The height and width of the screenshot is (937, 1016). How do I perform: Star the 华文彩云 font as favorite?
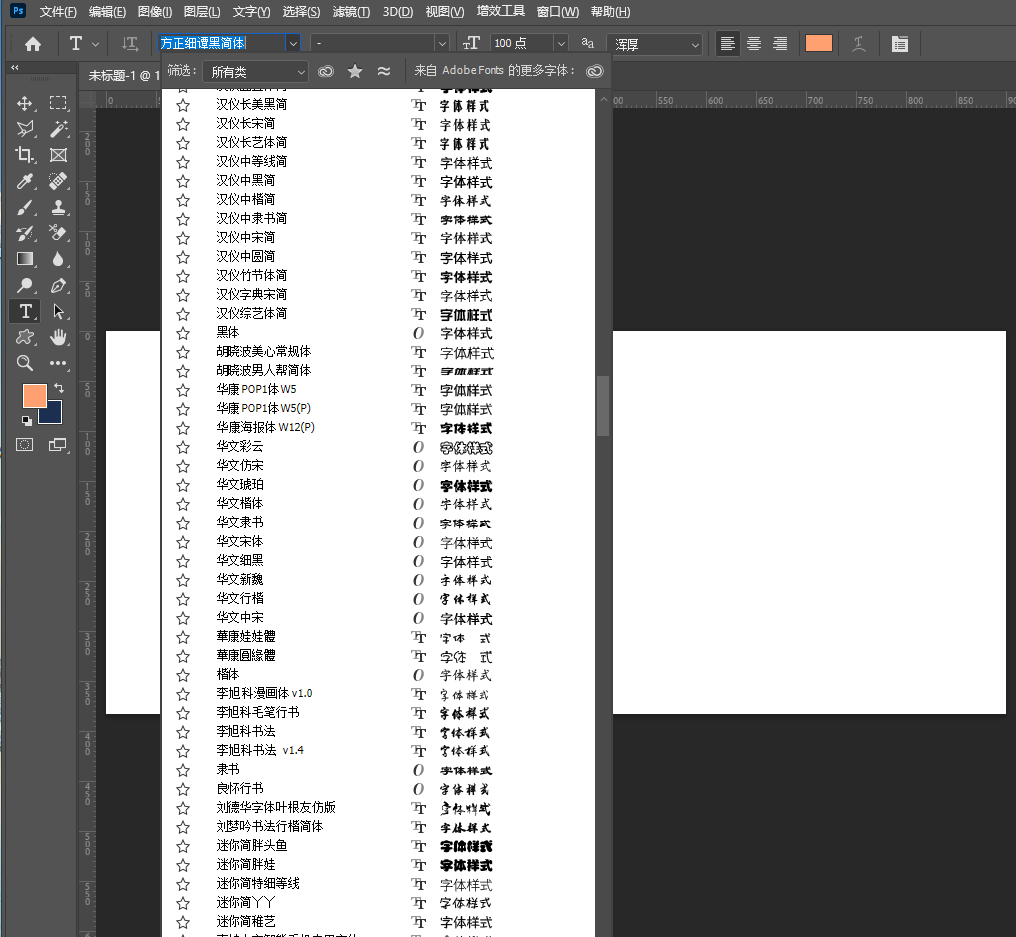point(183,447)
